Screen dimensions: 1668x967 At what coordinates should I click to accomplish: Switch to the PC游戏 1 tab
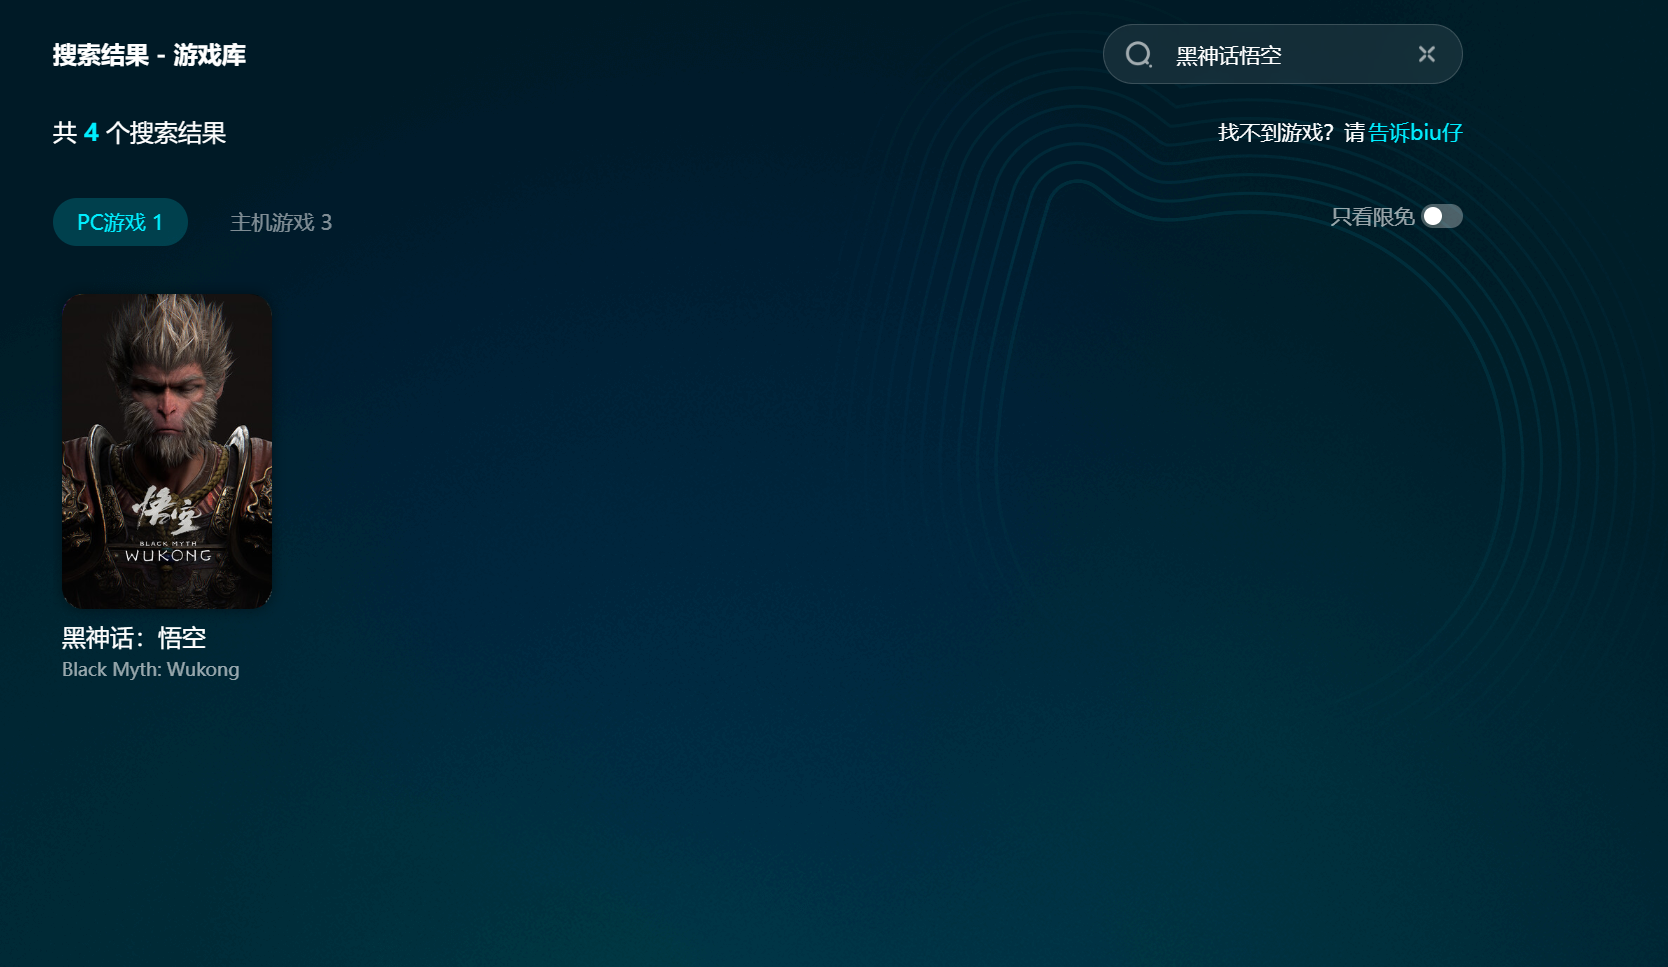coord(120,222)
